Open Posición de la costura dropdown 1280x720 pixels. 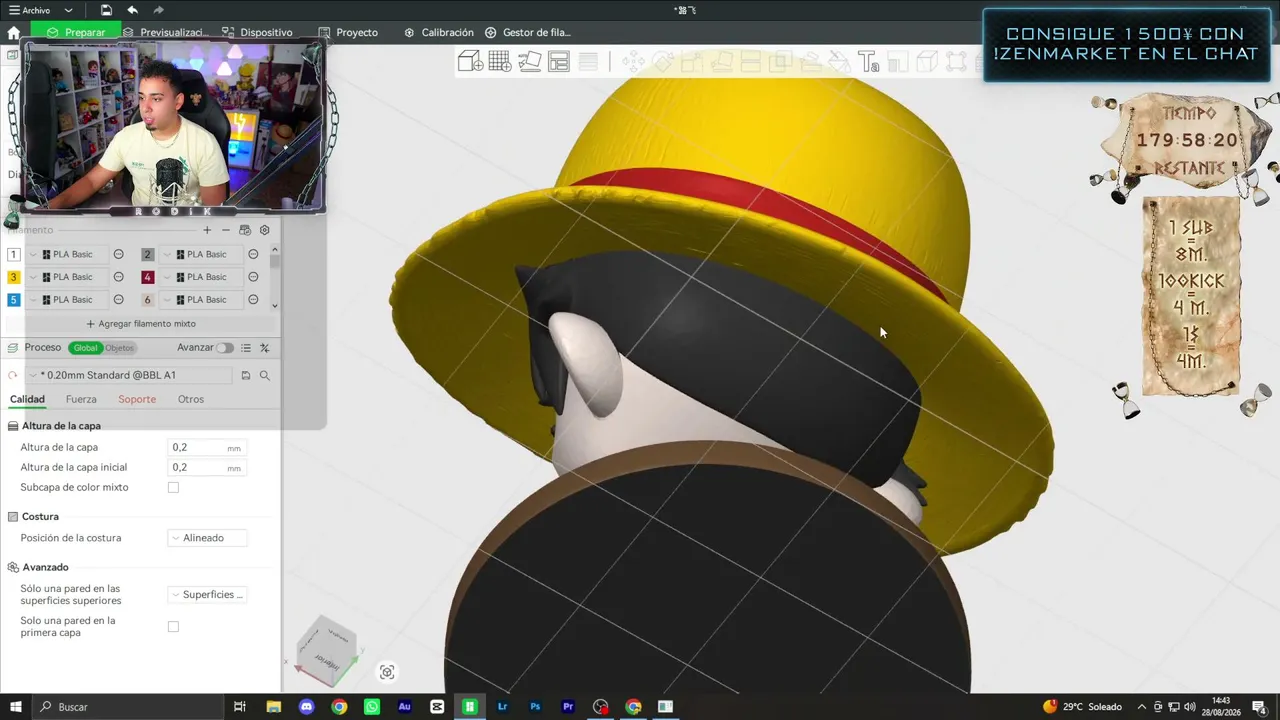pyautogui.click(x=206, y=538)
